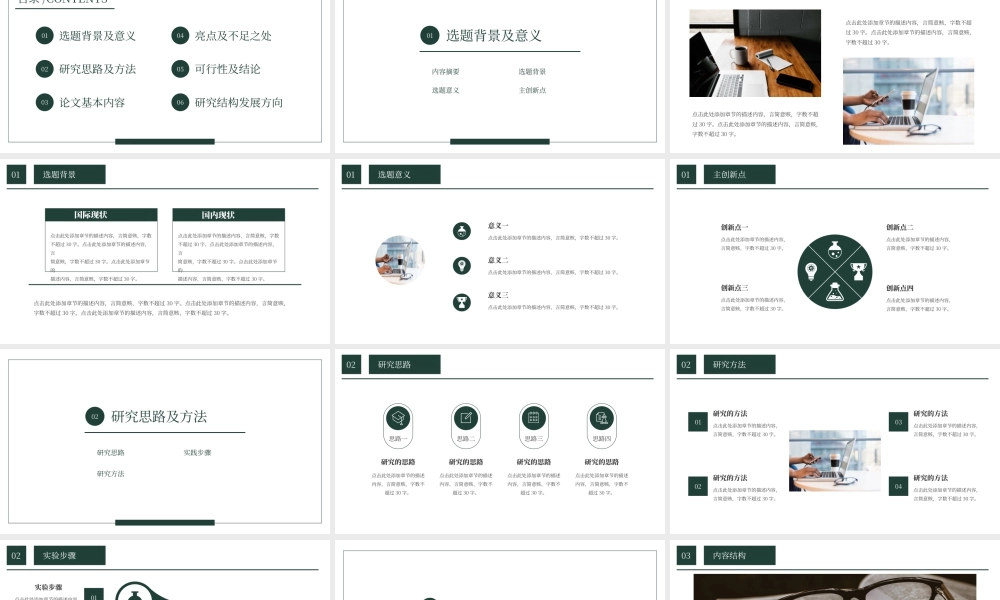Image resolution: width=1000 pixels, height=600 pixels.
Task: Click the 创新点四 heading
Action: tap(900, 288)
